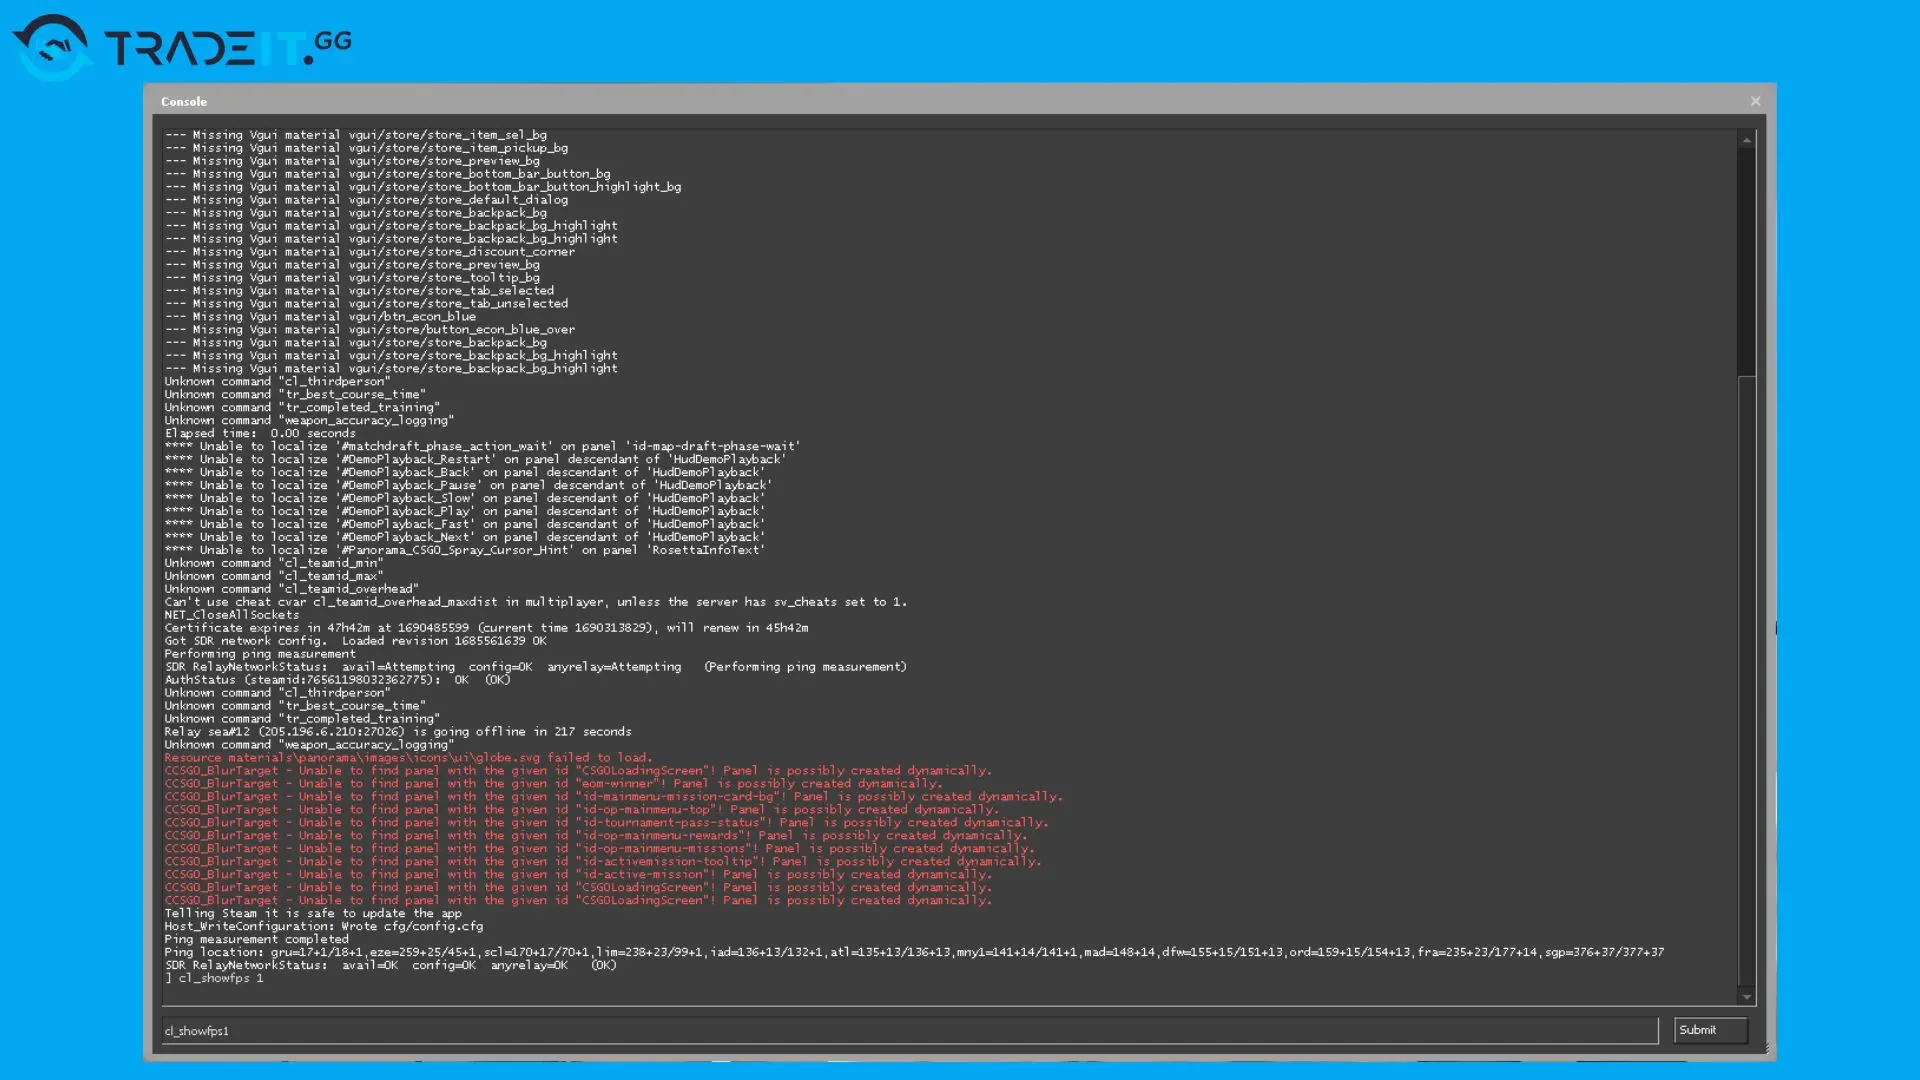This screenshot has width=1920, height=1080.
Task: Click the scrollbar up arrow in console
Action: [x=1746, y=140]
